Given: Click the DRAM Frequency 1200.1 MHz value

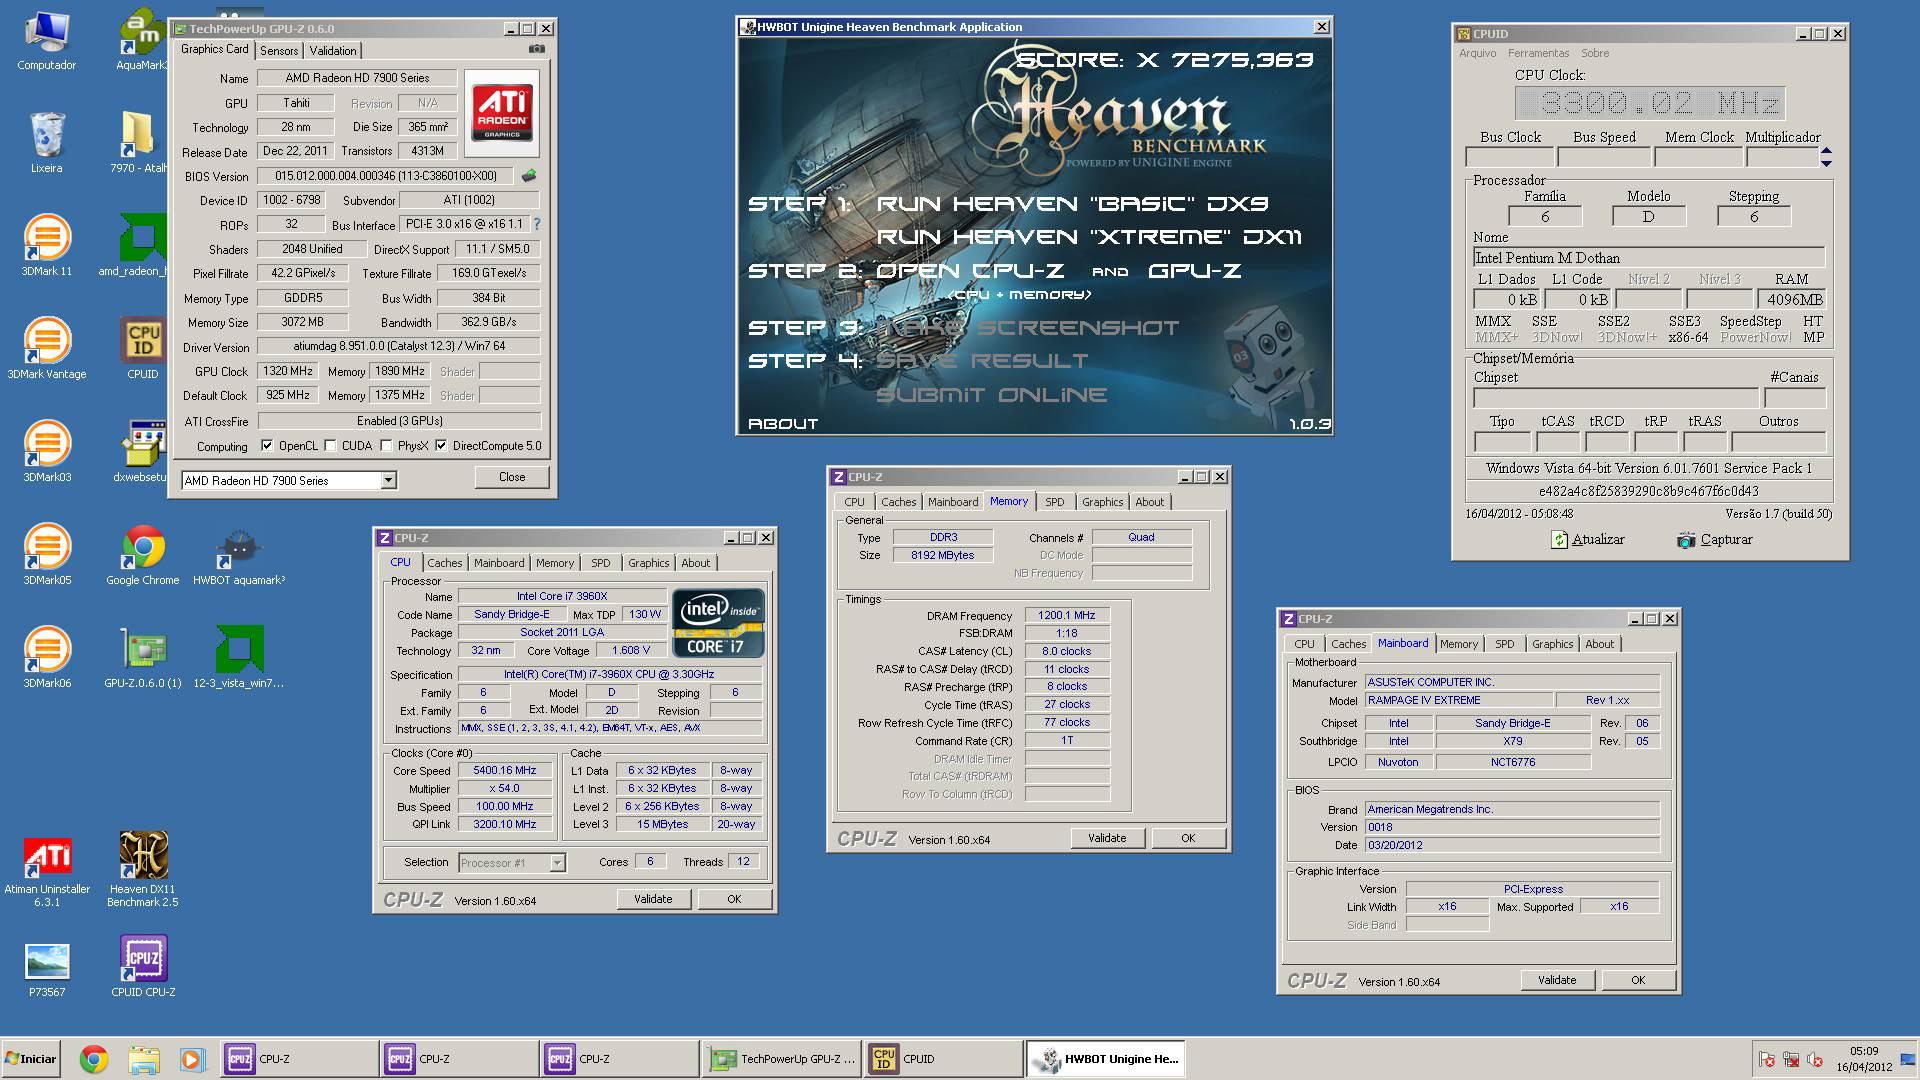Looking at the screenshot, I should pyautogui.click(x=1067, y=615).
